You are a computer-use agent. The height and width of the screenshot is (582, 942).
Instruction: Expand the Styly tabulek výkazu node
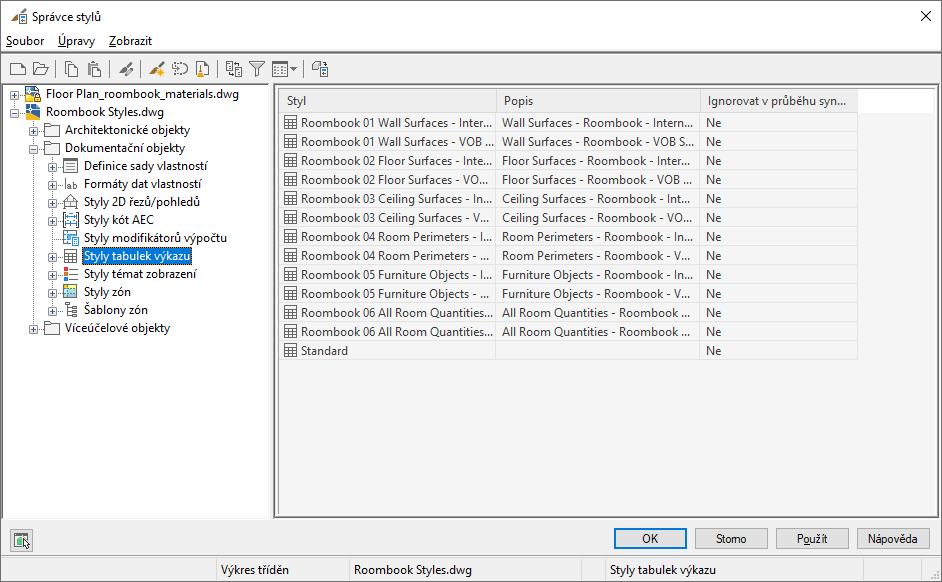click(52, 257)
